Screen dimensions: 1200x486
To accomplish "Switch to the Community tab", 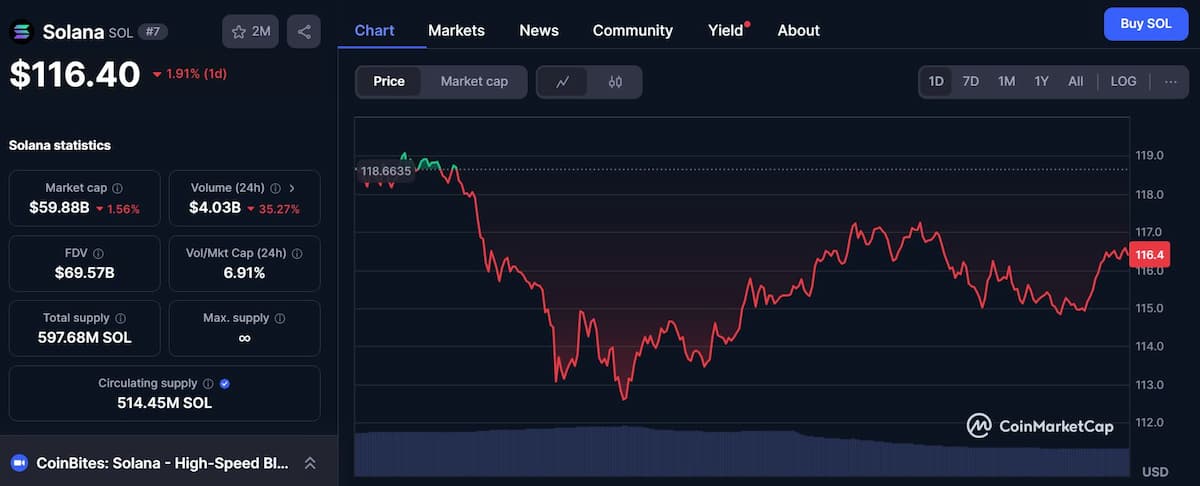I will [x=632, y=30].
